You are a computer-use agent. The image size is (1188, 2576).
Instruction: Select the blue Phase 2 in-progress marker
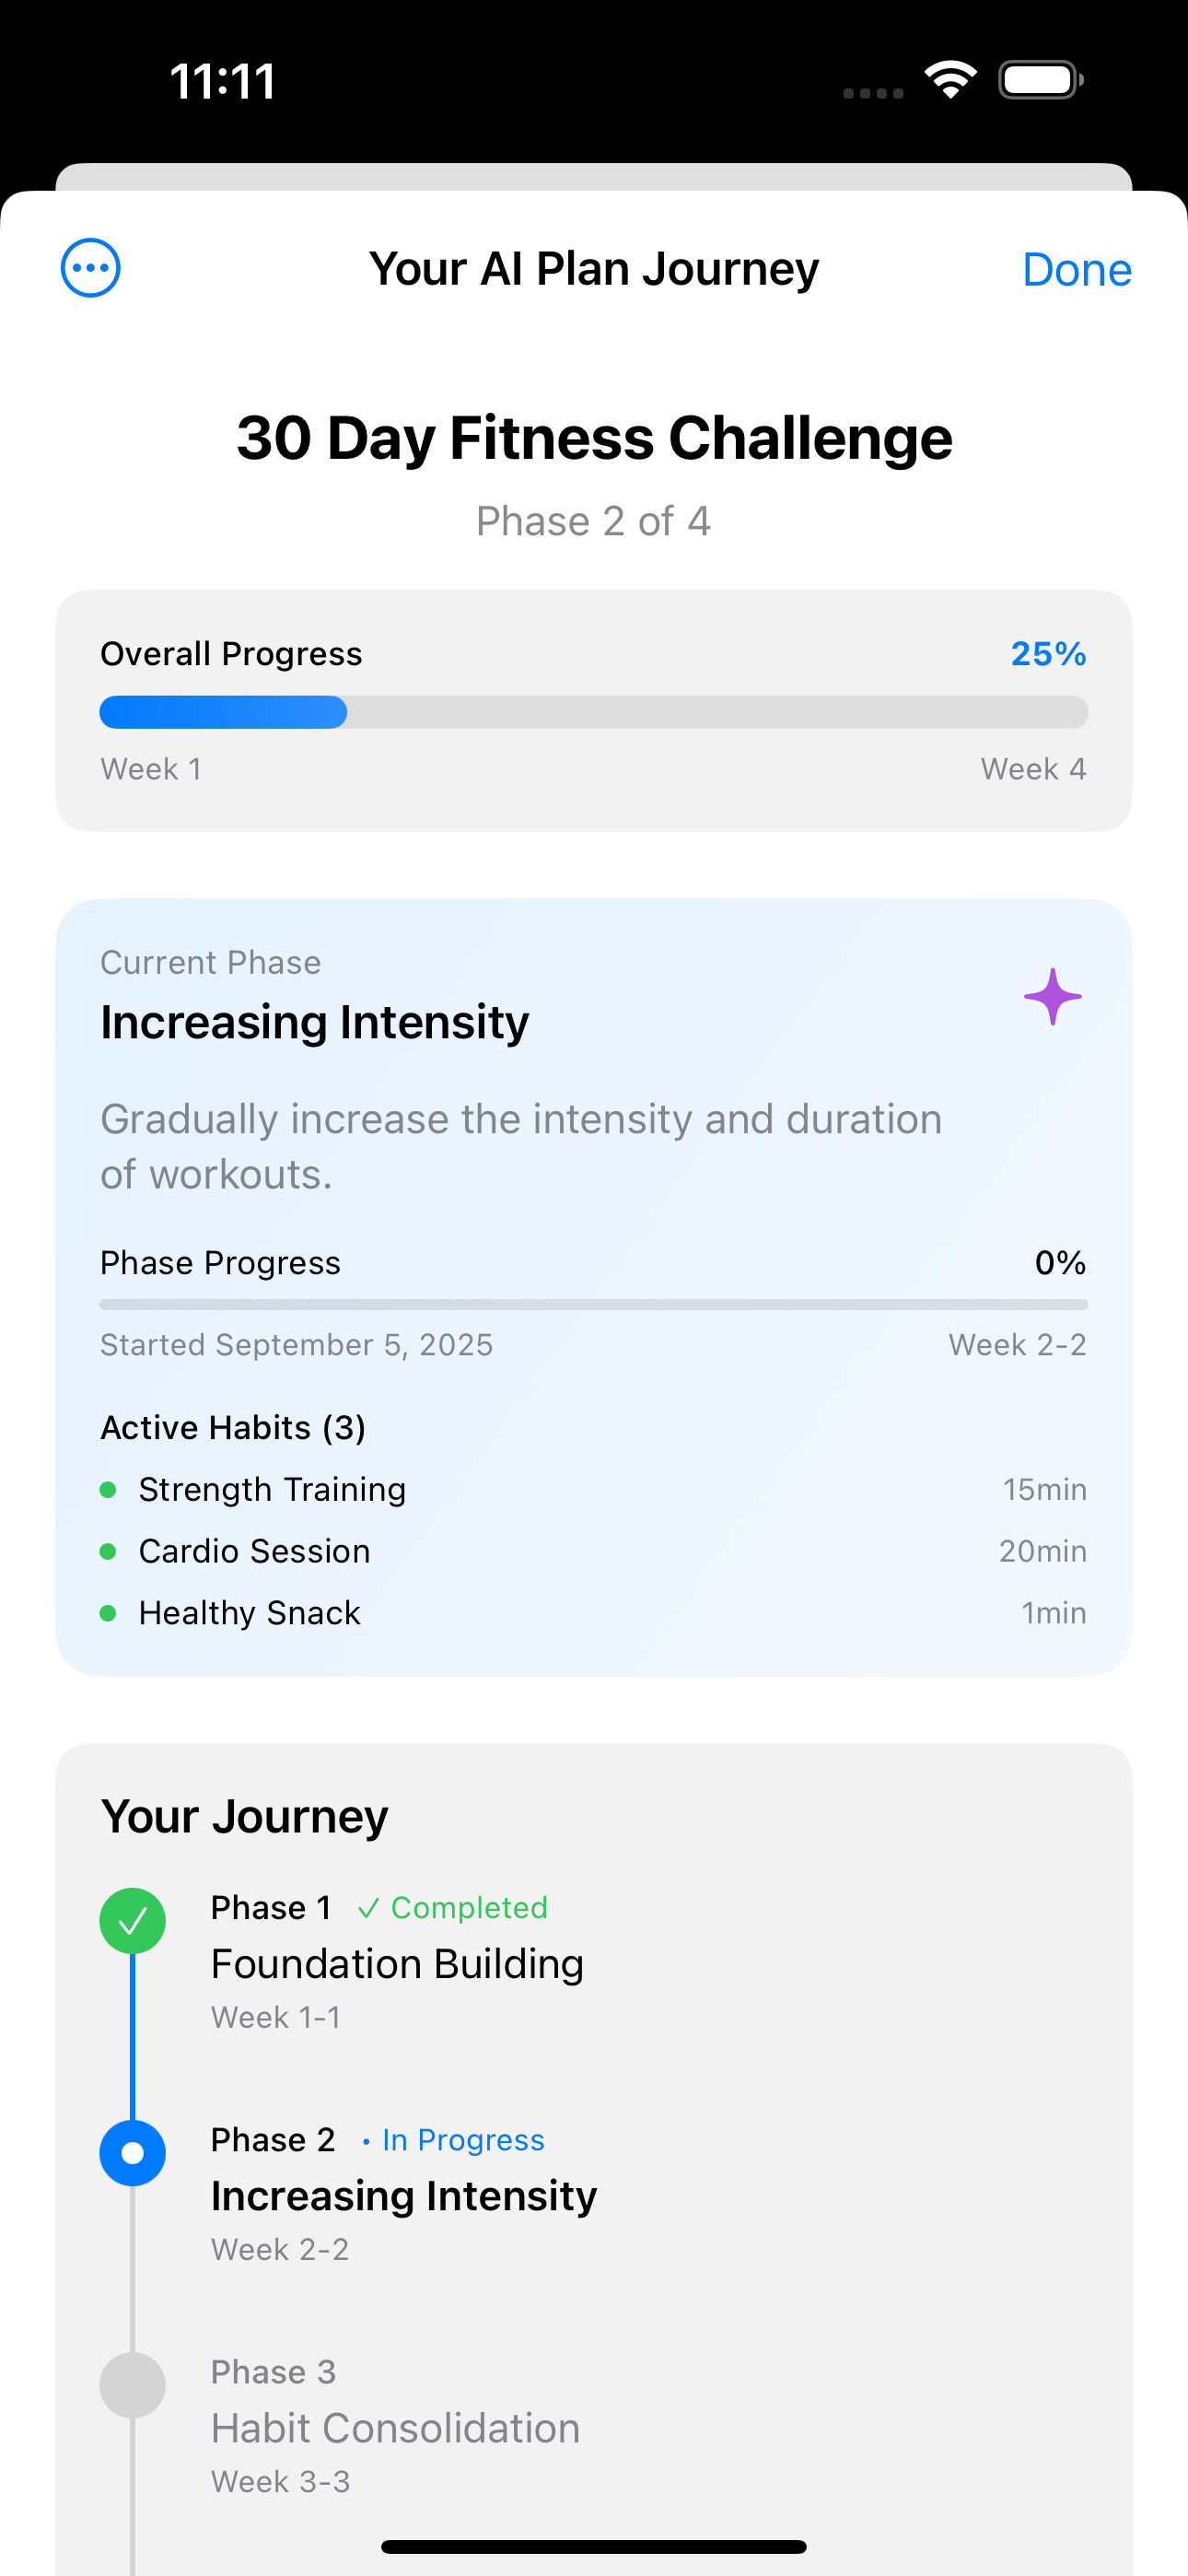pos(133,2153)
